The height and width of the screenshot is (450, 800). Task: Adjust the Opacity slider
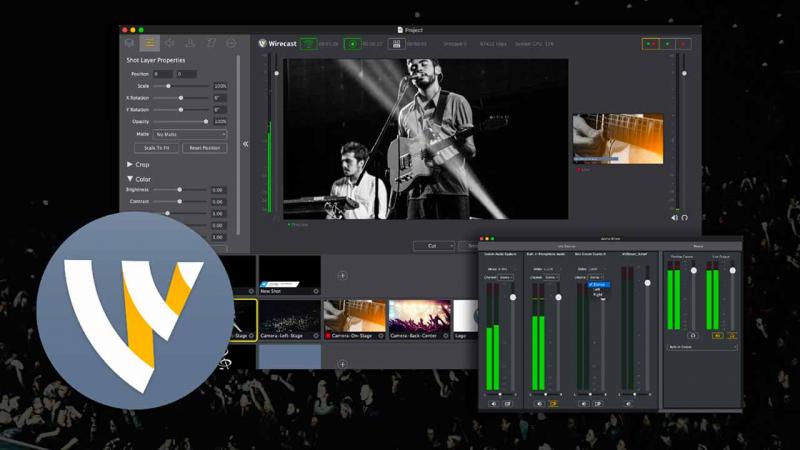click(204, 121)
